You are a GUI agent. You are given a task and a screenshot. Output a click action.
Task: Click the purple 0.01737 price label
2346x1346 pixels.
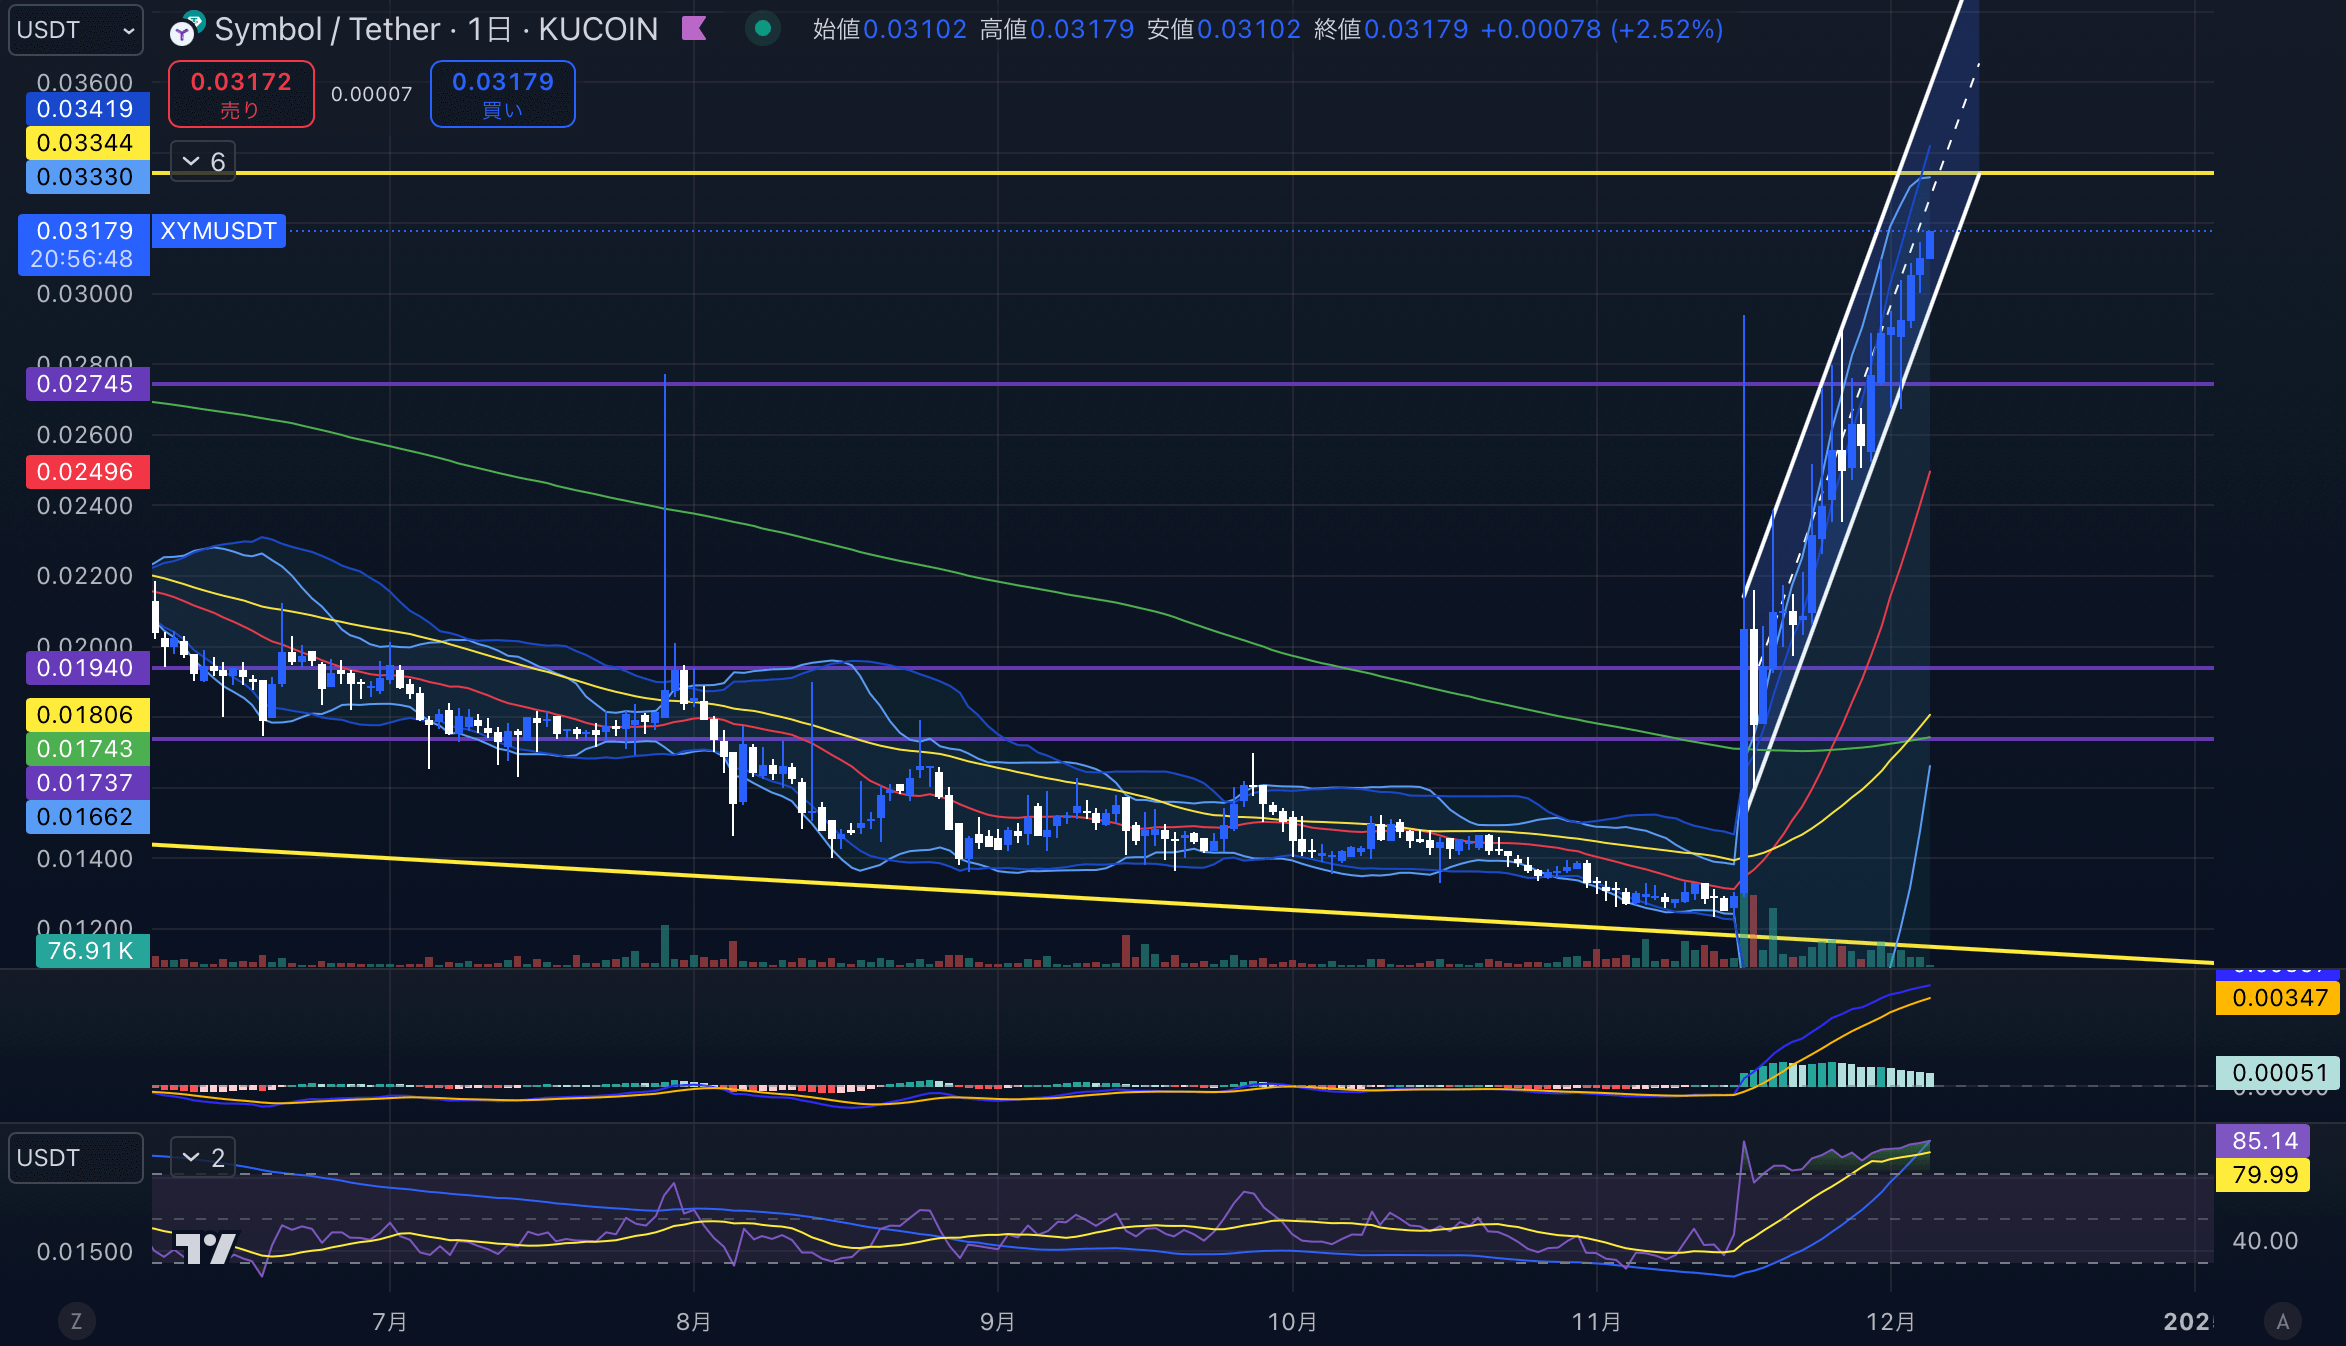87,783
